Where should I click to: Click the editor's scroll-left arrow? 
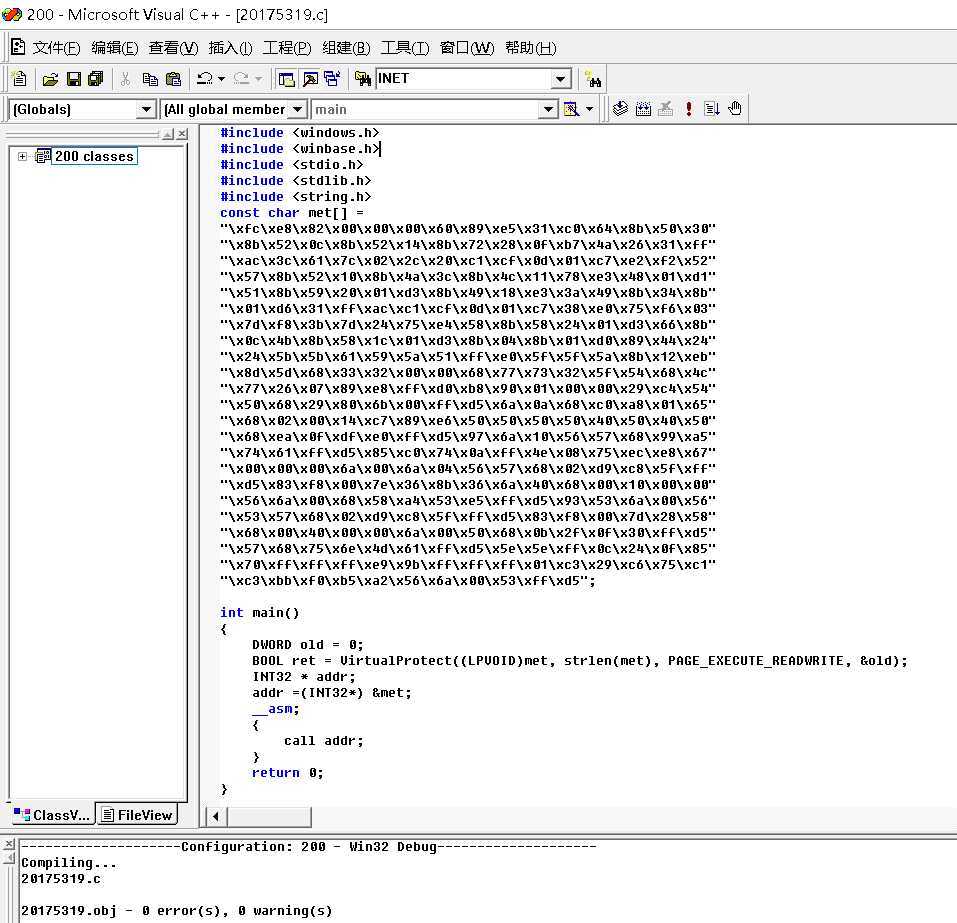(x=216, y=816)
